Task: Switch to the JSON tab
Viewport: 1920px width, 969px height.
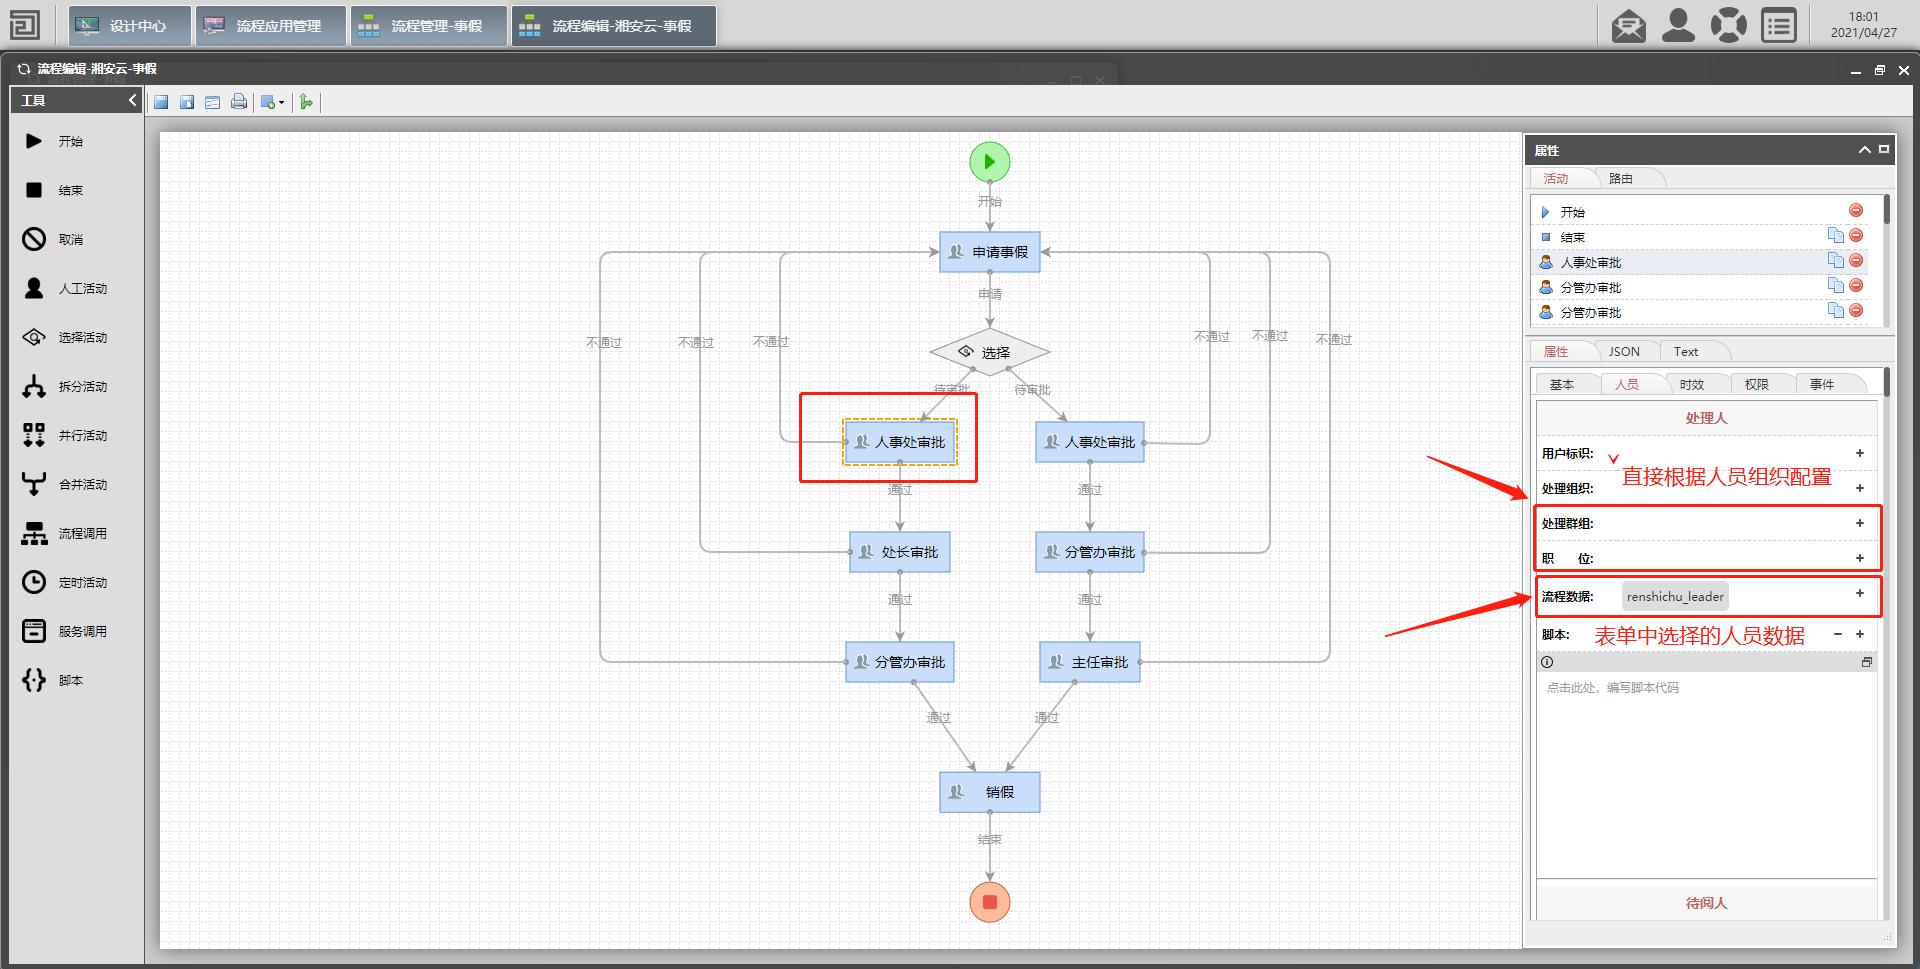Action: (x=1624, y=351)
